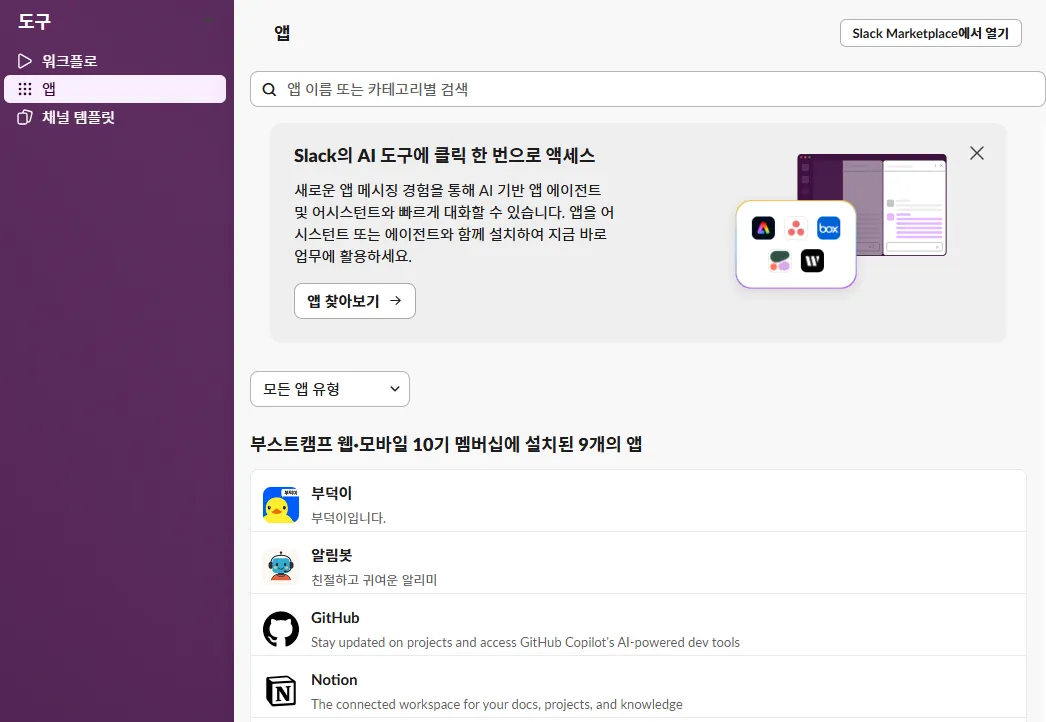The image size is (1046, 722).
Task: Select the 앱 item in sidebar
Action: point(115,89)
